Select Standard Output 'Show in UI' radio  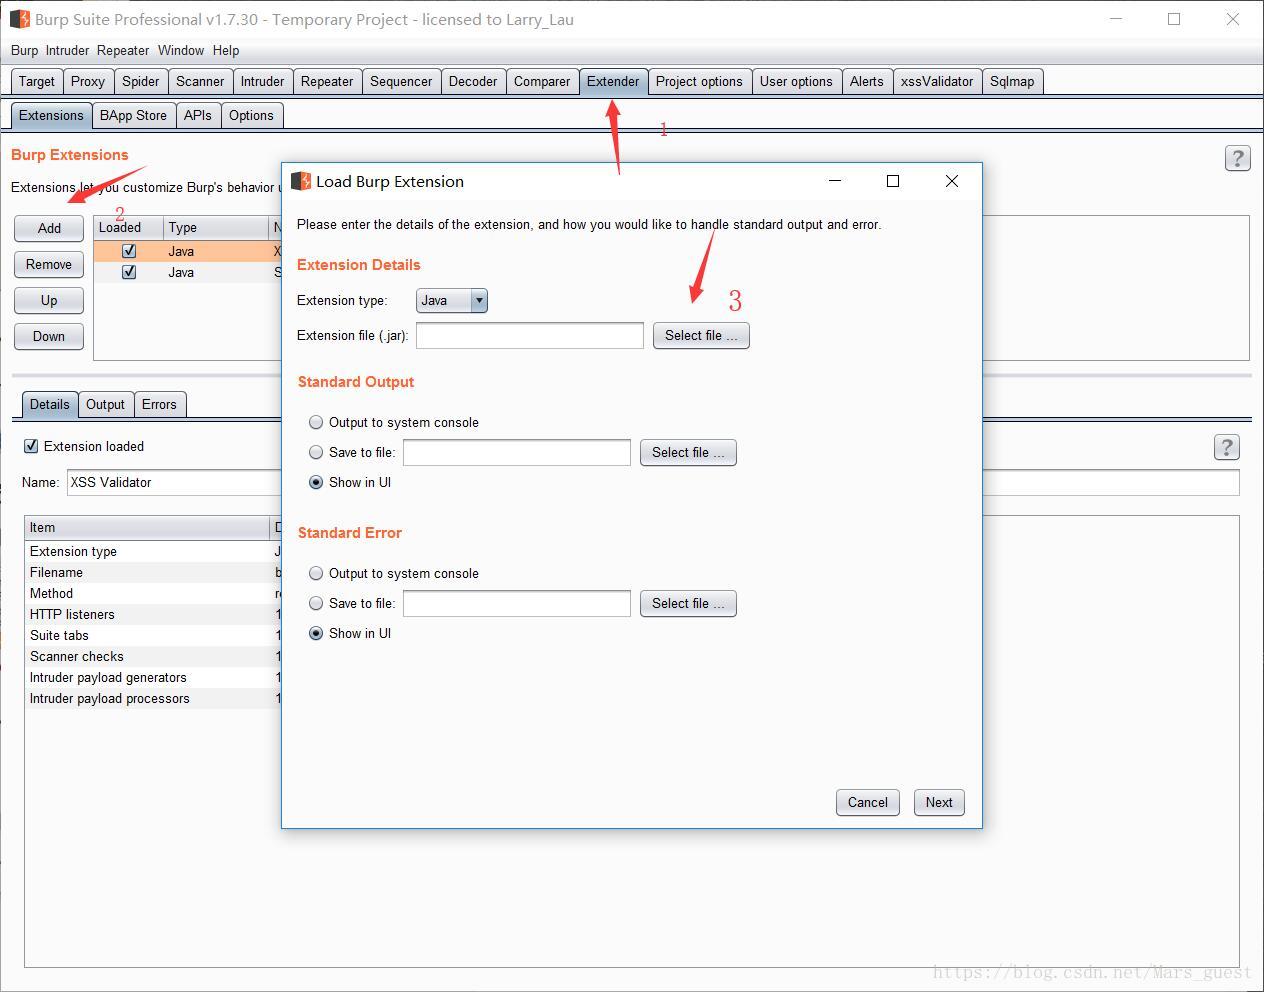pyautogui.click(x=316, y=482)
